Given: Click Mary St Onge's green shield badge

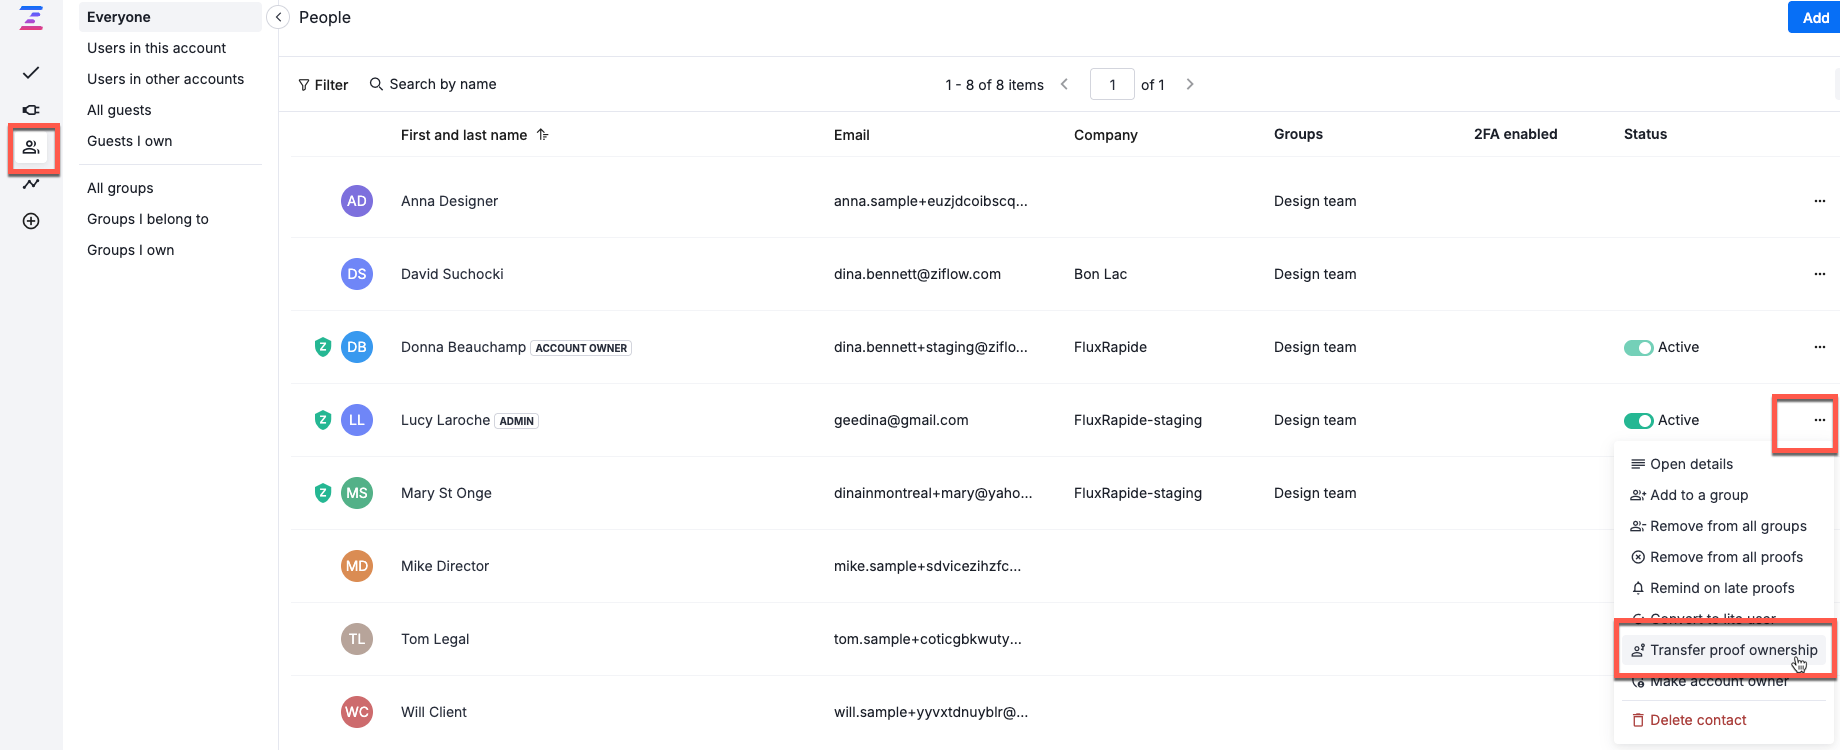Looking at the screenshot, I should pyautogui.click(x=323, y=493).
